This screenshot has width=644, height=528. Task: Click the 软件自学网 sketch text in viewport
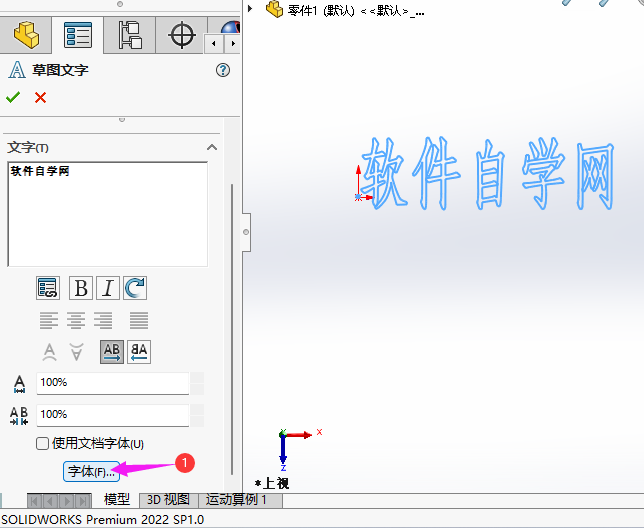pyautogui.click(x=487, y=174)
